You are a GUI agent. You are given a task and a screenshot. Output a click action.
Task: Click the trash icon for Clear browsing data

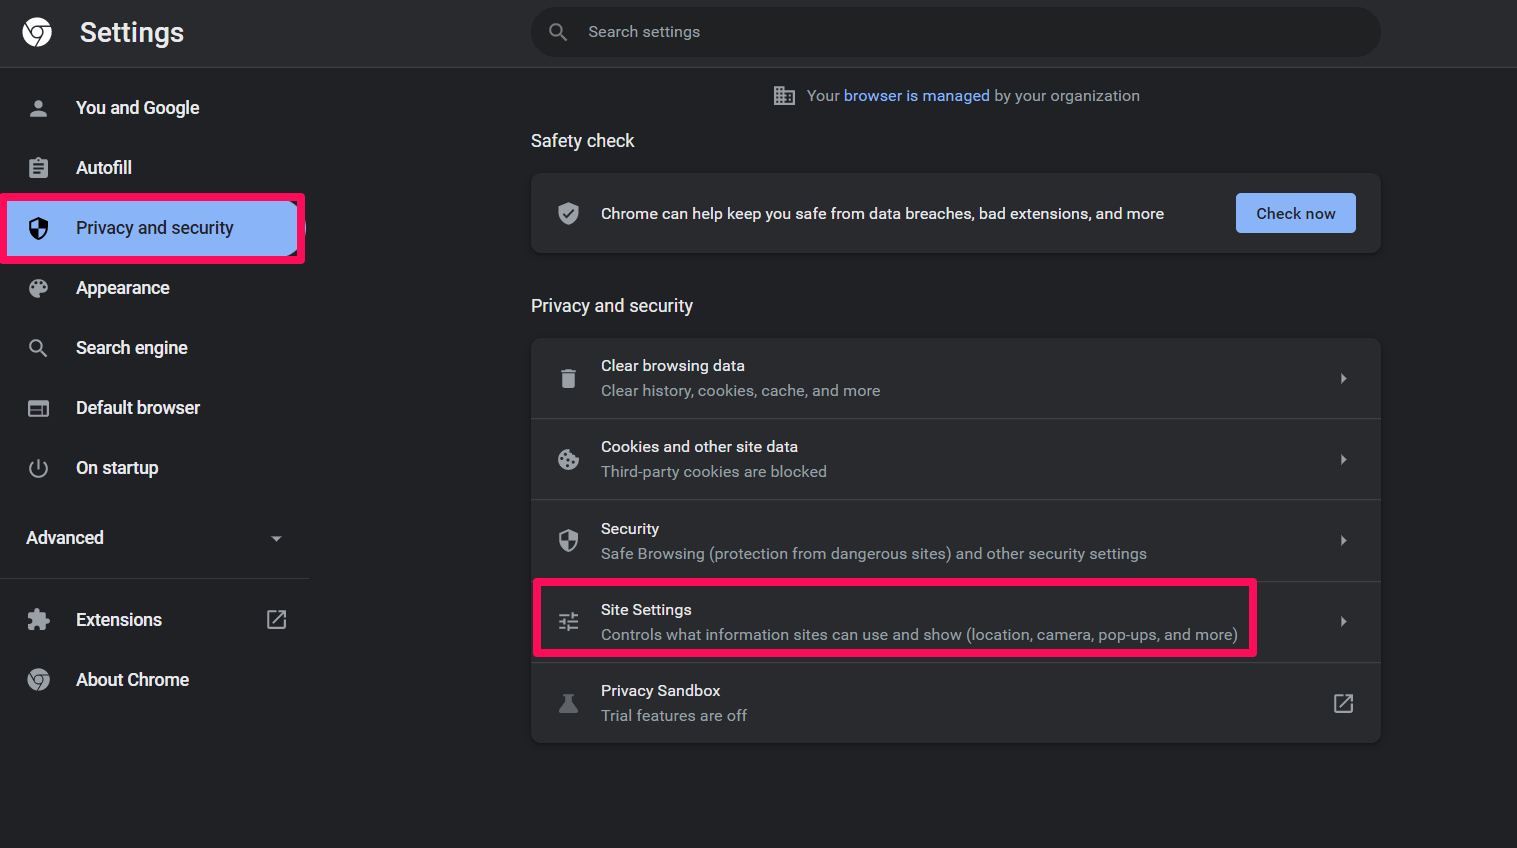(x=568, y=378)
